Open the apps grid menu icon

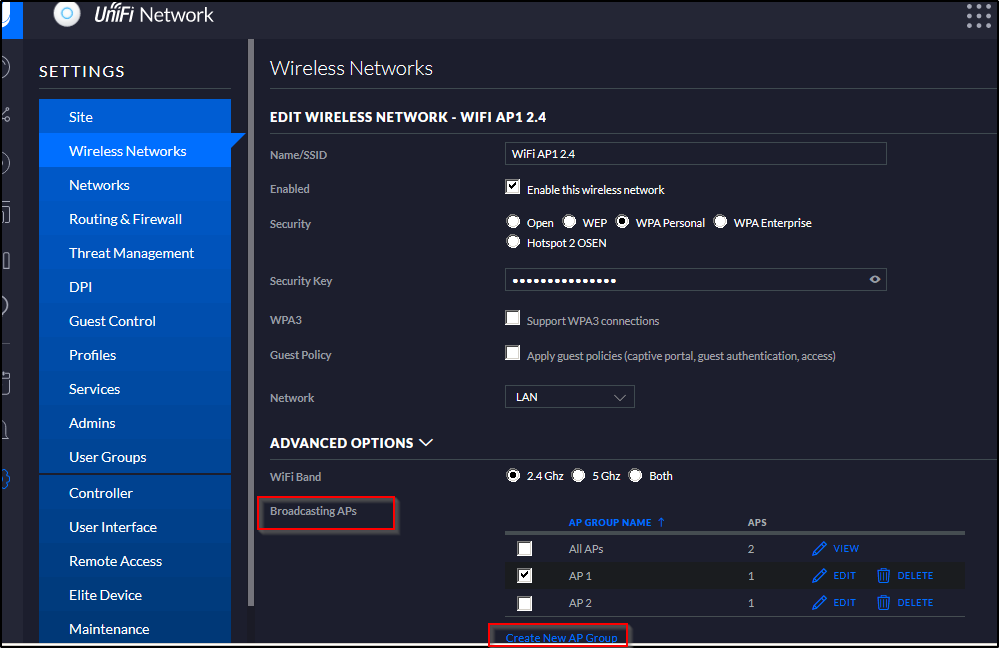[978, 16]
